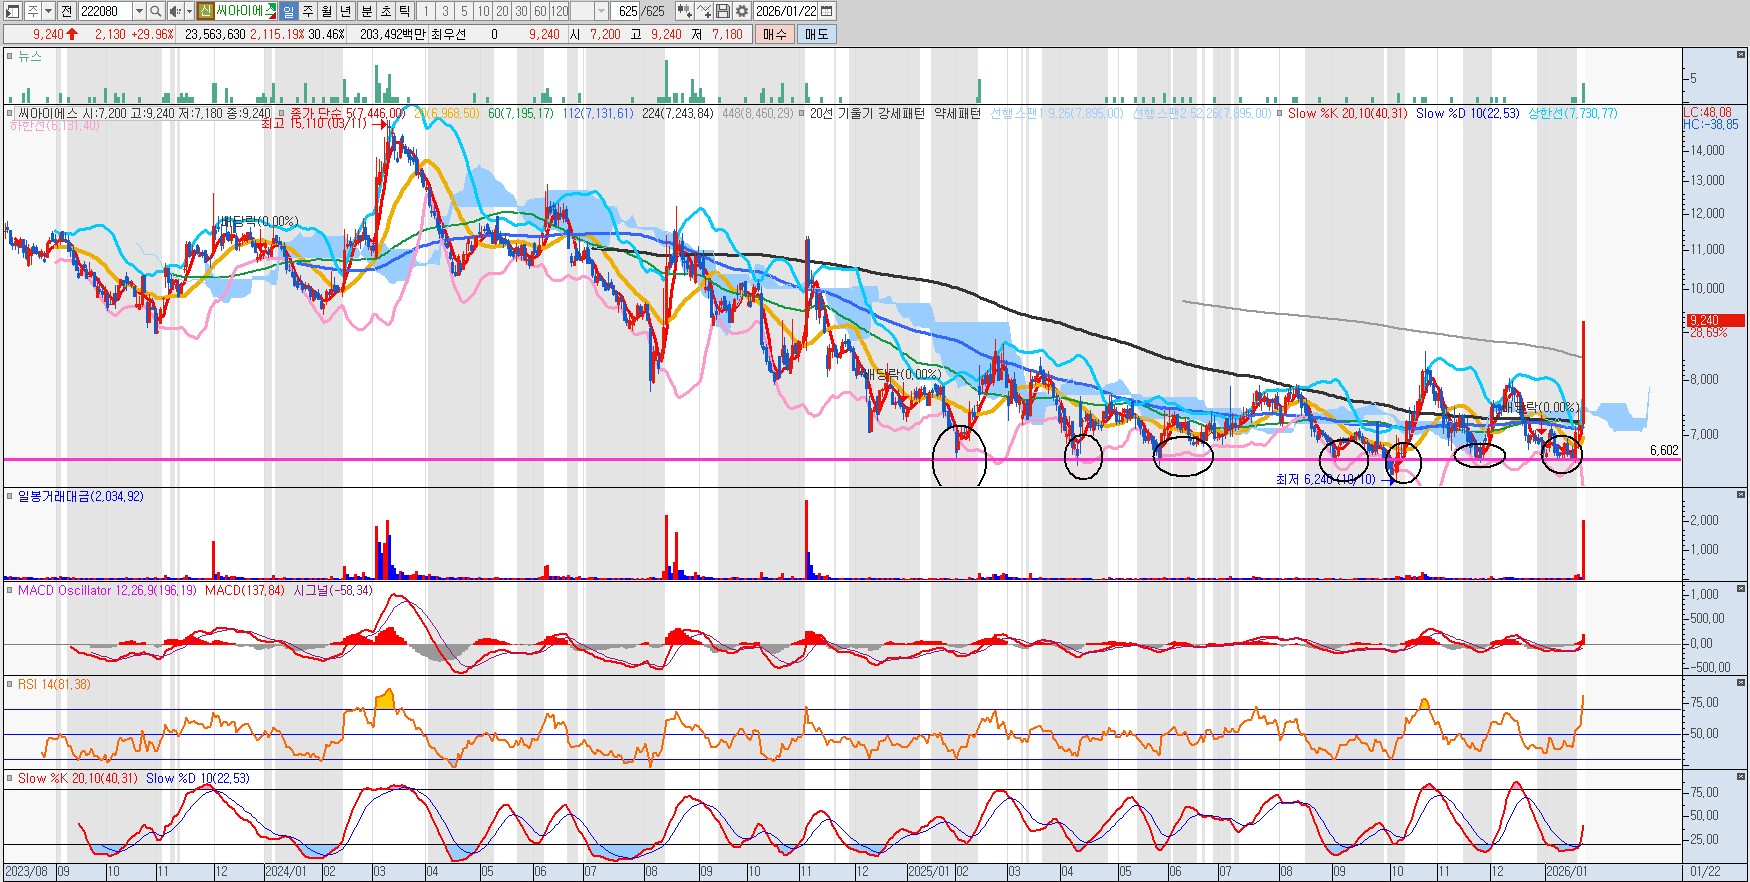Switch to 월 monthly chart period
This screenshot has height=882, width=1750.
[x=327, y=11]
